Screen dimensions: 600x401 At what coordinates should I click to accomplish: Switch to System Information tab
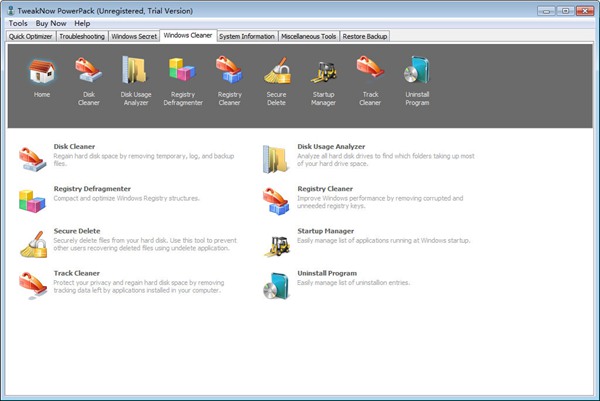(x=247, y=36)
